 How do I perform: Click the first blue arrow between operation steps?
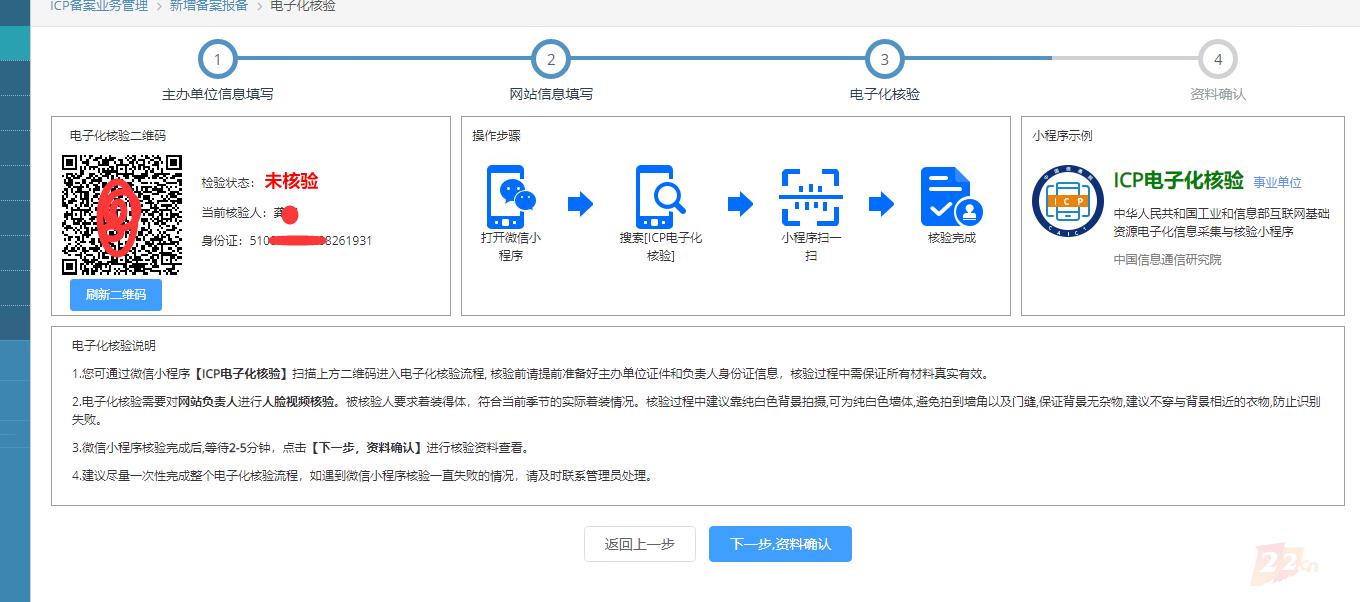click(x=580, y=203)
